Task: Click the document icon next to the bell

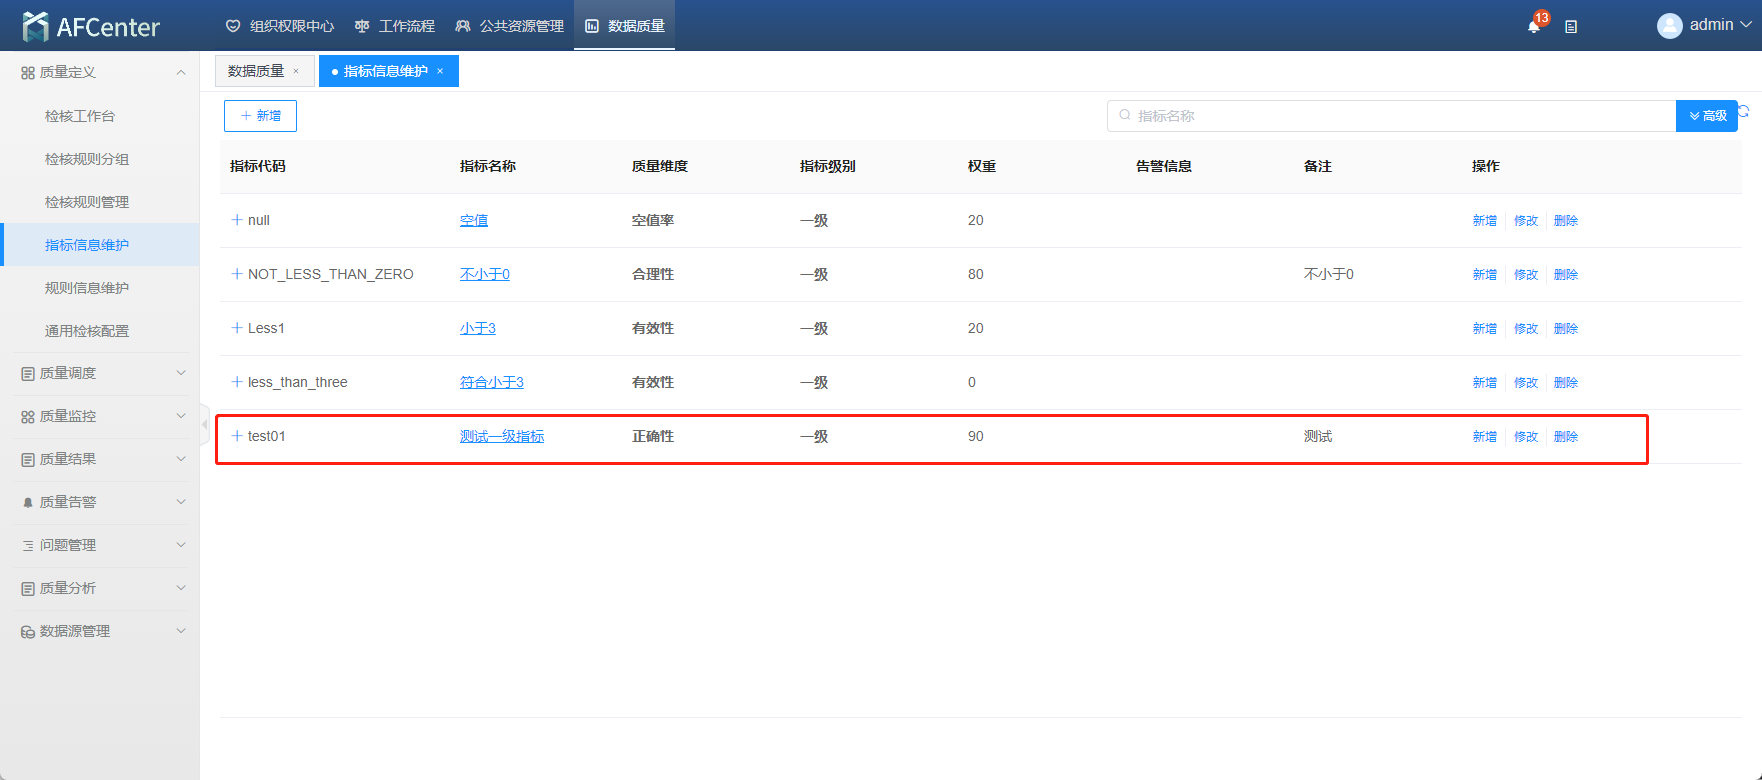Action: 1571,27
